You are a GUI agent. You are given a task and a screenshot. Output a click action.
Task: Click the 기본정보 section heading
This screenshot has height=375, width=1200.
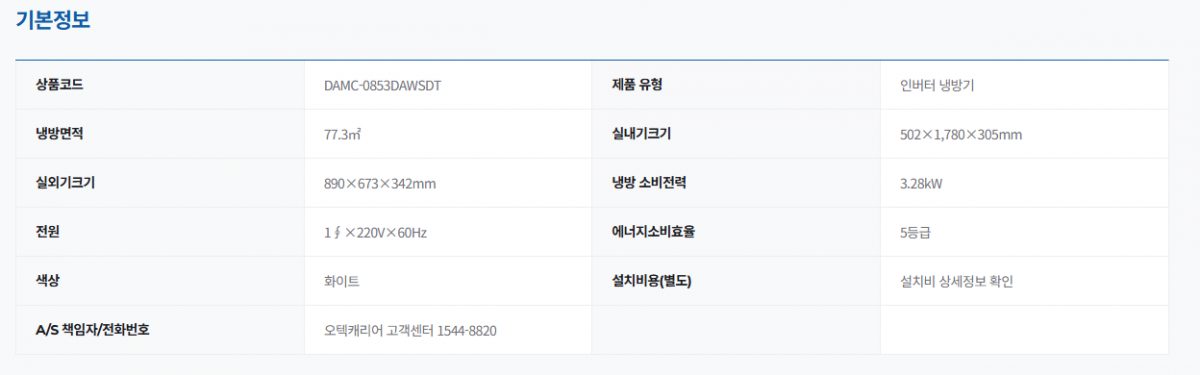[x=53, y=19]
